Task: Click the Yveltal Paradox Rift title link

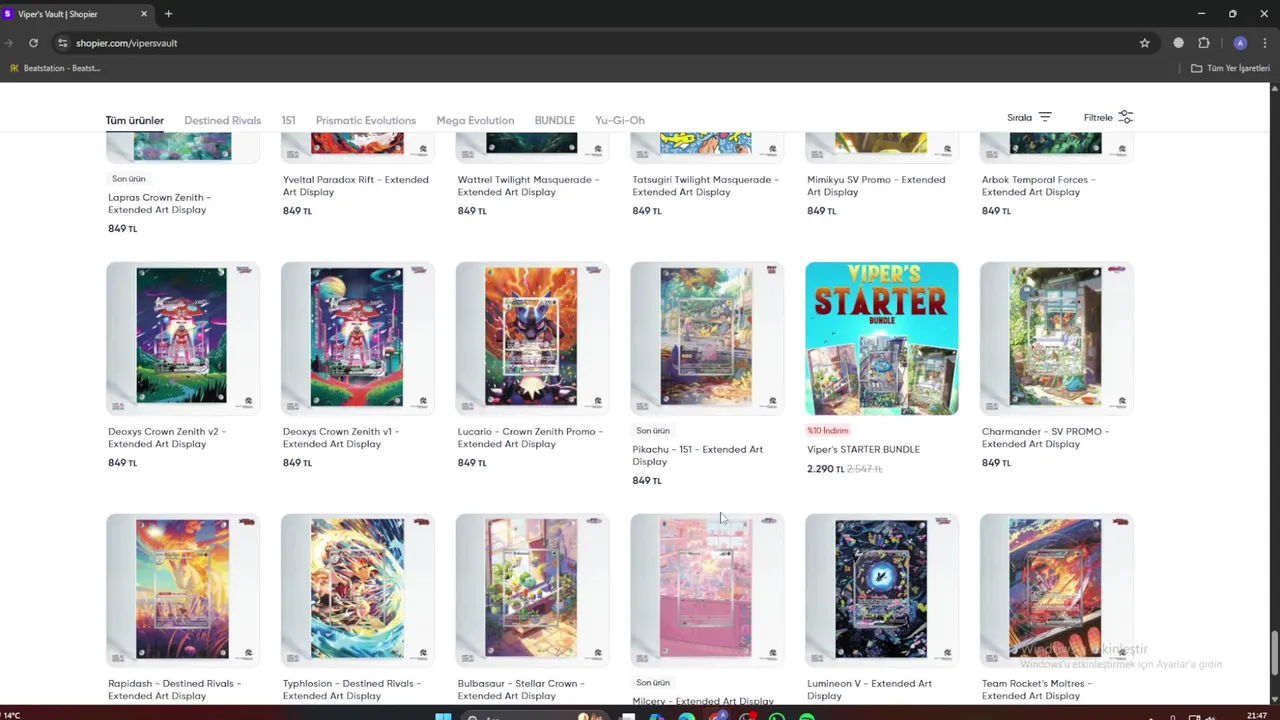Action: point(355,185)
